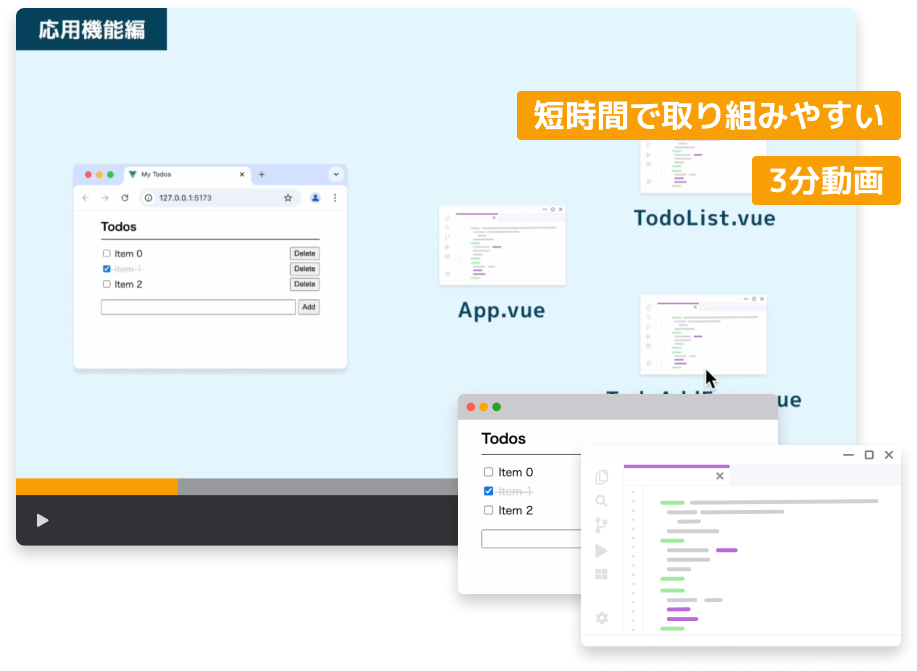Viewport: 917px width, 671px height.
Task: Click the 127.0.0.1:5173 address bar
Action: click(220, 198)
